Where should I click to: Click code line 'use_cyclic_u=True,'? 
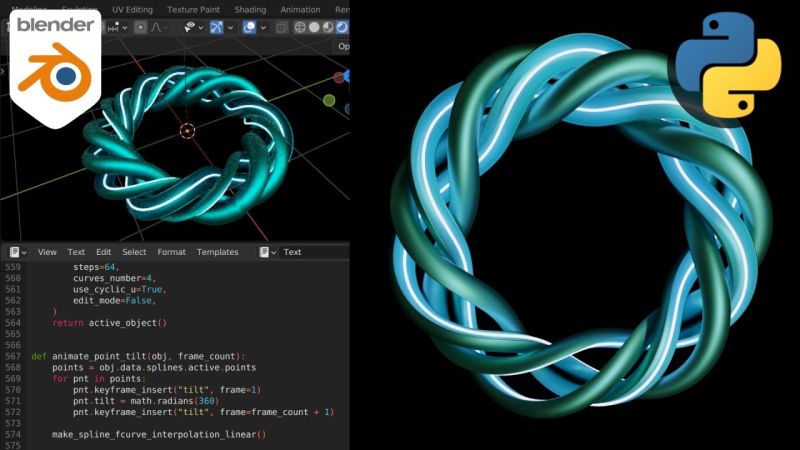(120, 289)
